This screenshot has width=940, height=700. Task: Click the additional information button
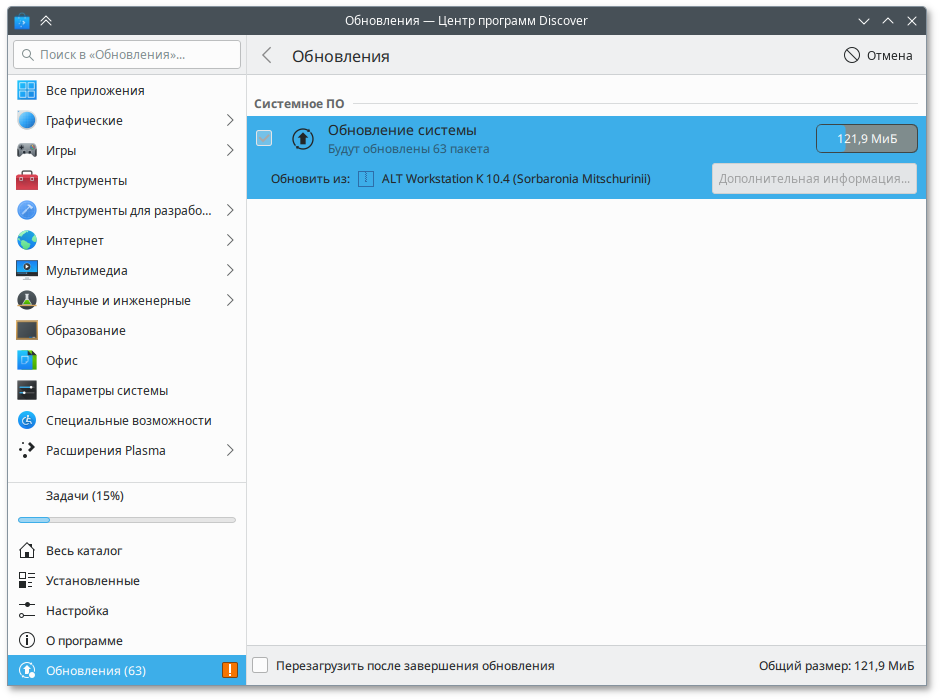[x=814, y=179]
